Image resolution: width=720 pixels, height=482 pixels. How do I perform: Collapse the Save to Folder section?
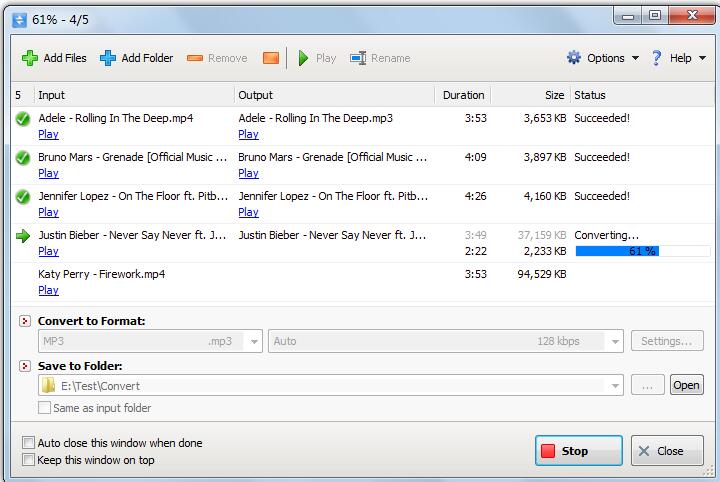tap(25, 366)
